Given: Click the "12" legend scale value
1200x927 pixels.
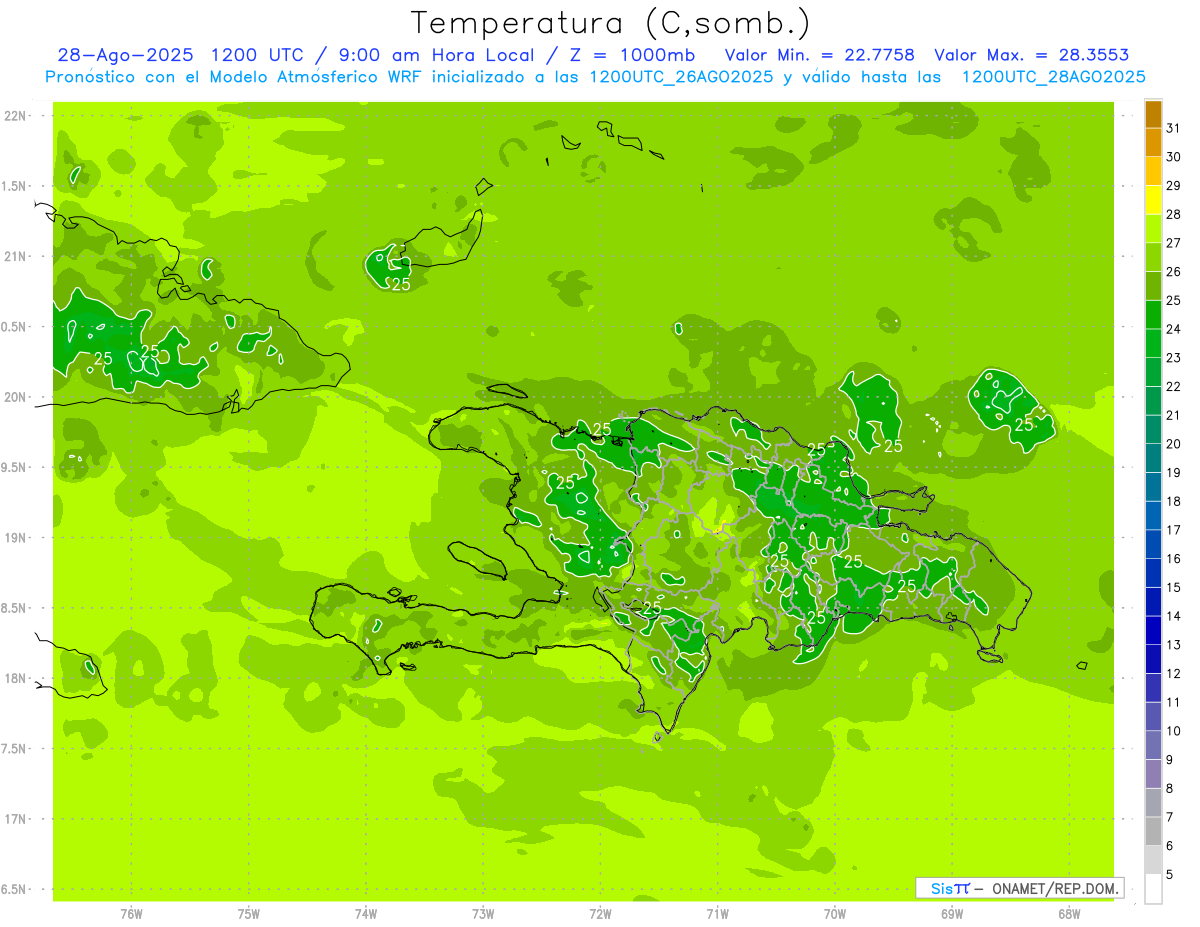Looking at the screenshot, I should [1174, 674].
